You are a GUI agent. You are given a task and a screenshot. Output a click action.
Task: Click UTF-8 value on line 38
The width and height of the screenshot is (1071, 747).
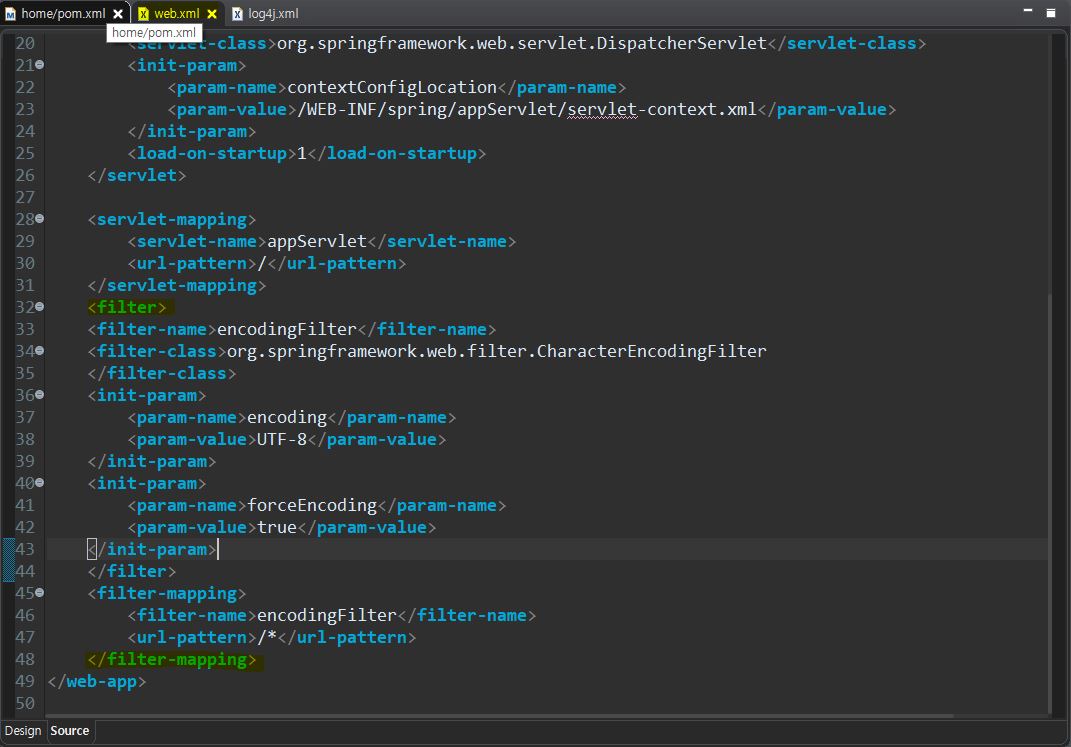coord(281,439)
